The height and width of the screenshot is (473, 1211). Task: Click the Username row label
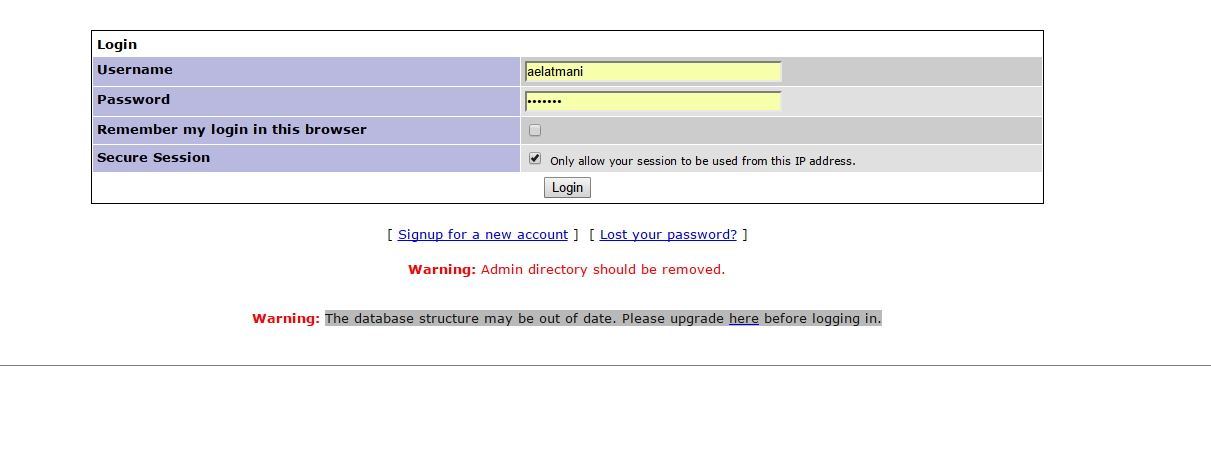point(135,70)
